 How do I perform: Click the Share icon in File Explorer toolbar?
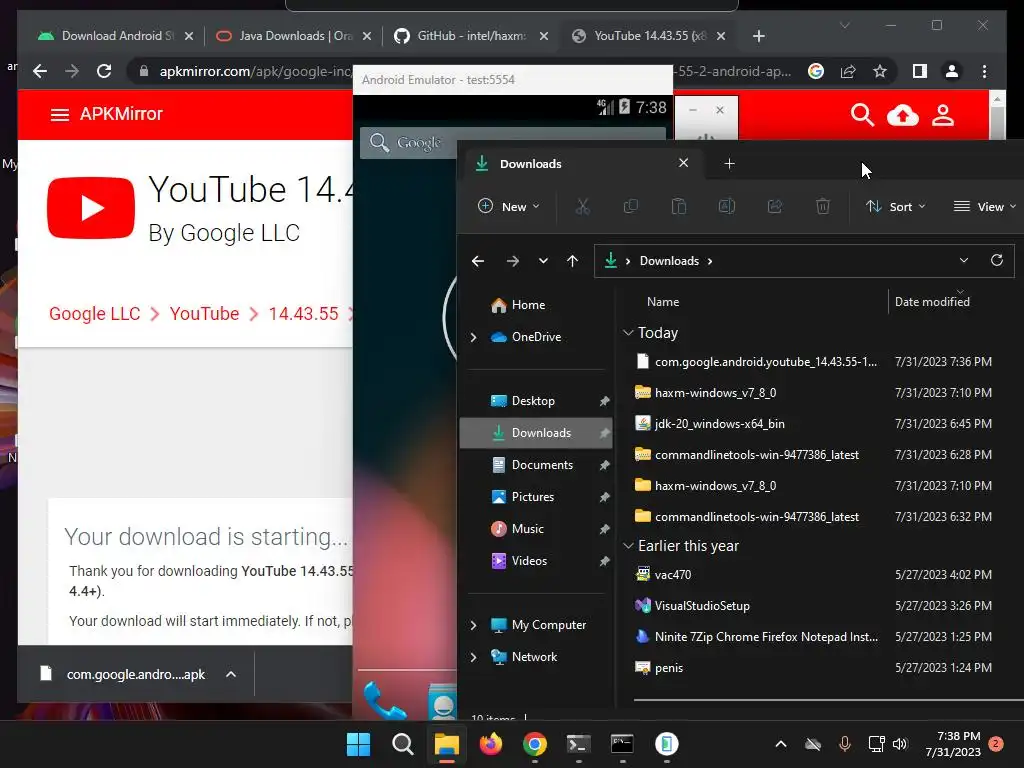pyautogui.click(x=775, y=207)
